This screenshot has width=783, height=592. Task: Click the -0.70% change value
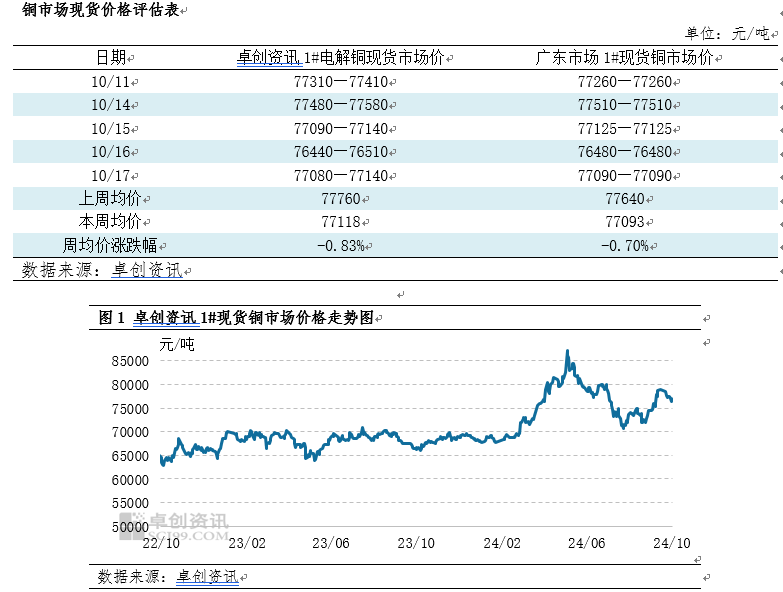pyautogui.click(x=624, y=246)
